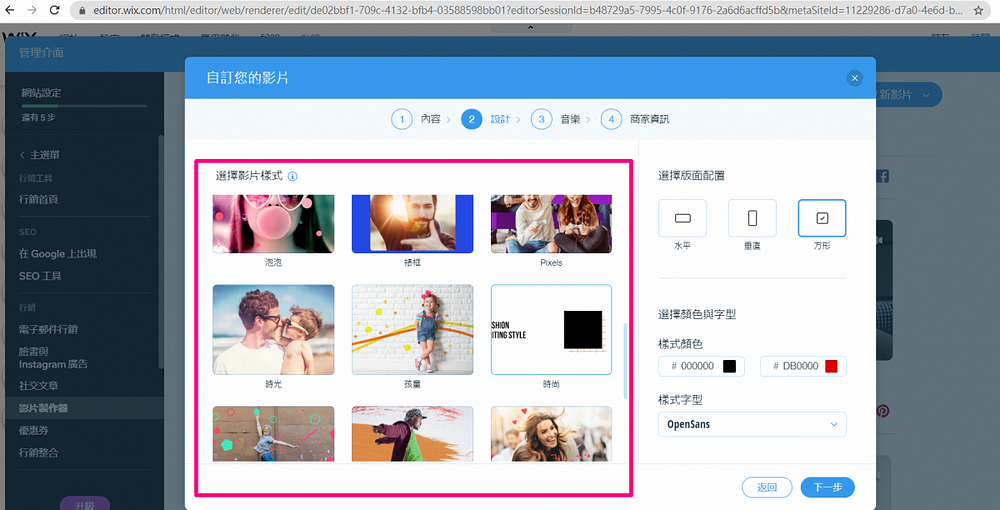Viewport: 1000px width, 510px height.
Task: Click the 返回 back button
Action: (x=767, y=487)
